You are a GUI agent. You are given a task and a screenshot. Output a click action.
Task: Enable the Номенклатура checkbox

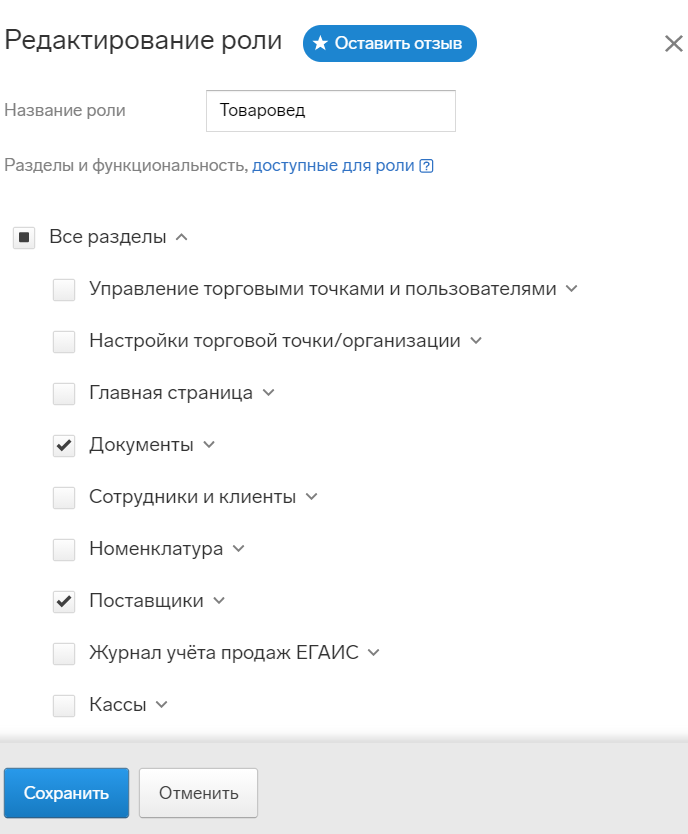[x=64, y=549]
